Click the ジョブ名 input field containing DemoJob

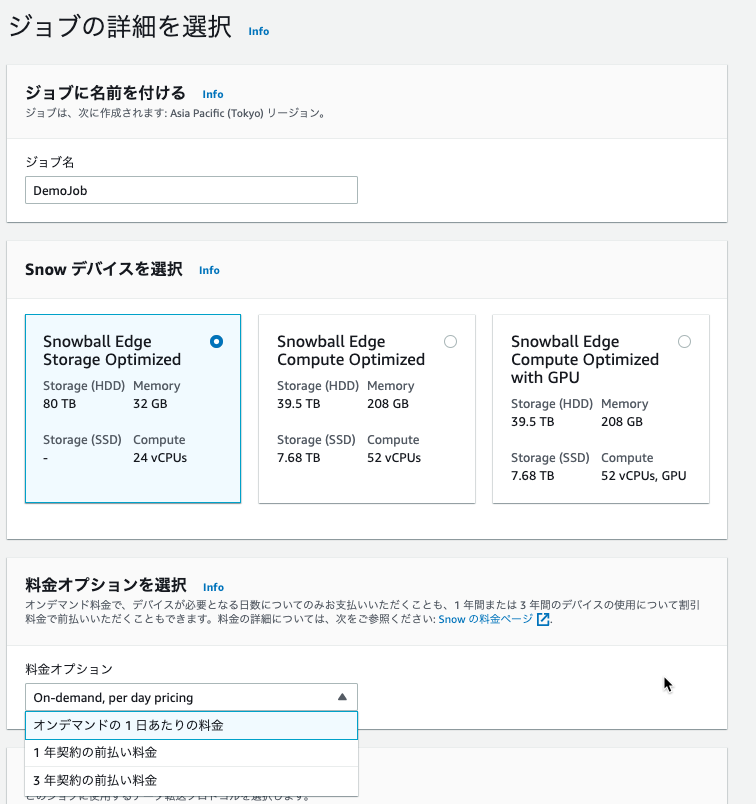pyautogui.click(x=191, y=190)
